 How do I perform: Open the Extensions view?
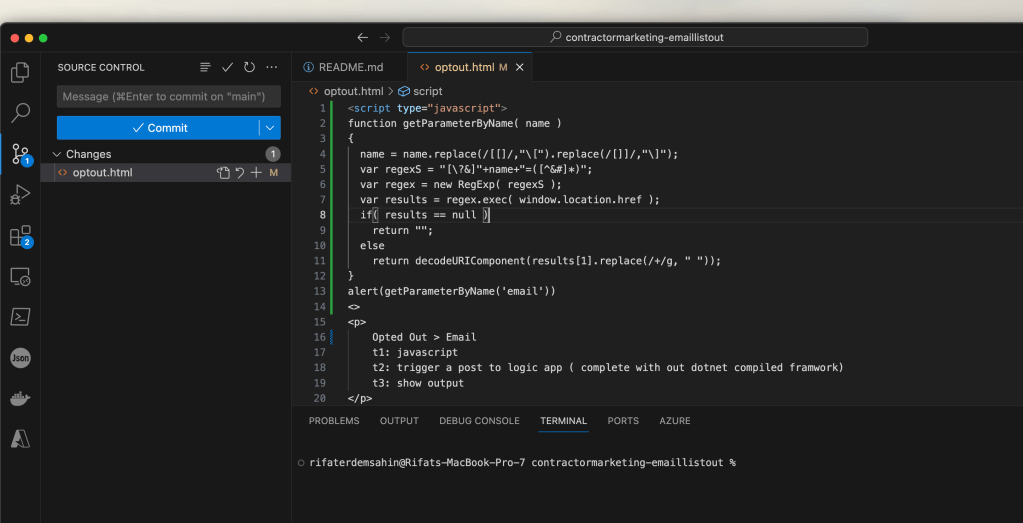pyautogui.click(x=20, y=236)
